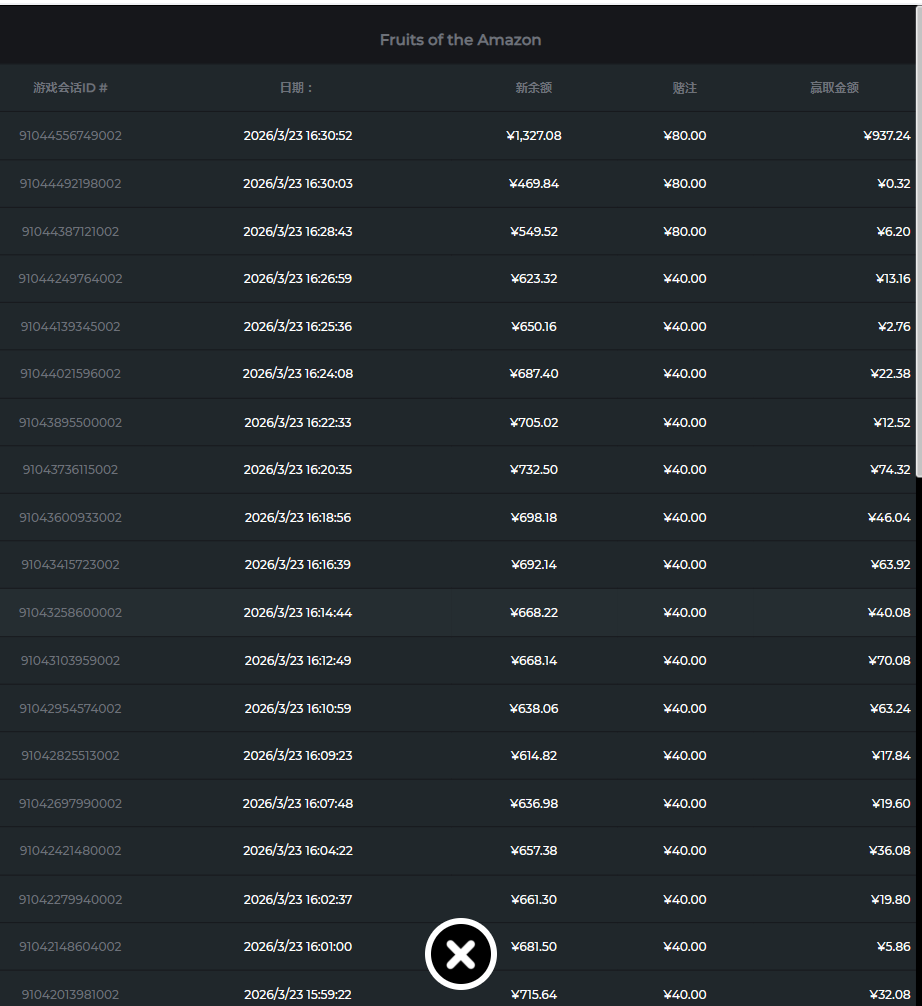Image resolution: width=922 pixels, height=1006 pixels.
Task: Open session ID 91044021596002
Action: click(x=70, y=374)
